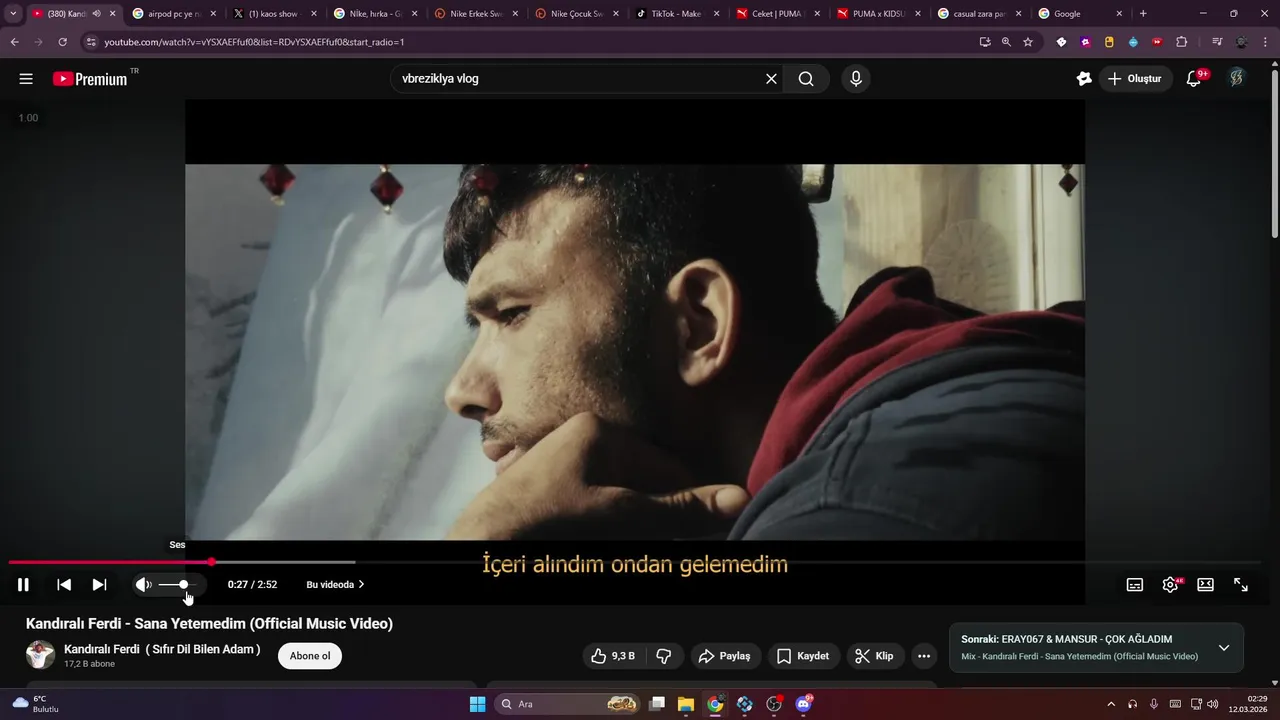Run search with magnifier button
Viewport: 1280px width, 720px height.
coord(806,79)
